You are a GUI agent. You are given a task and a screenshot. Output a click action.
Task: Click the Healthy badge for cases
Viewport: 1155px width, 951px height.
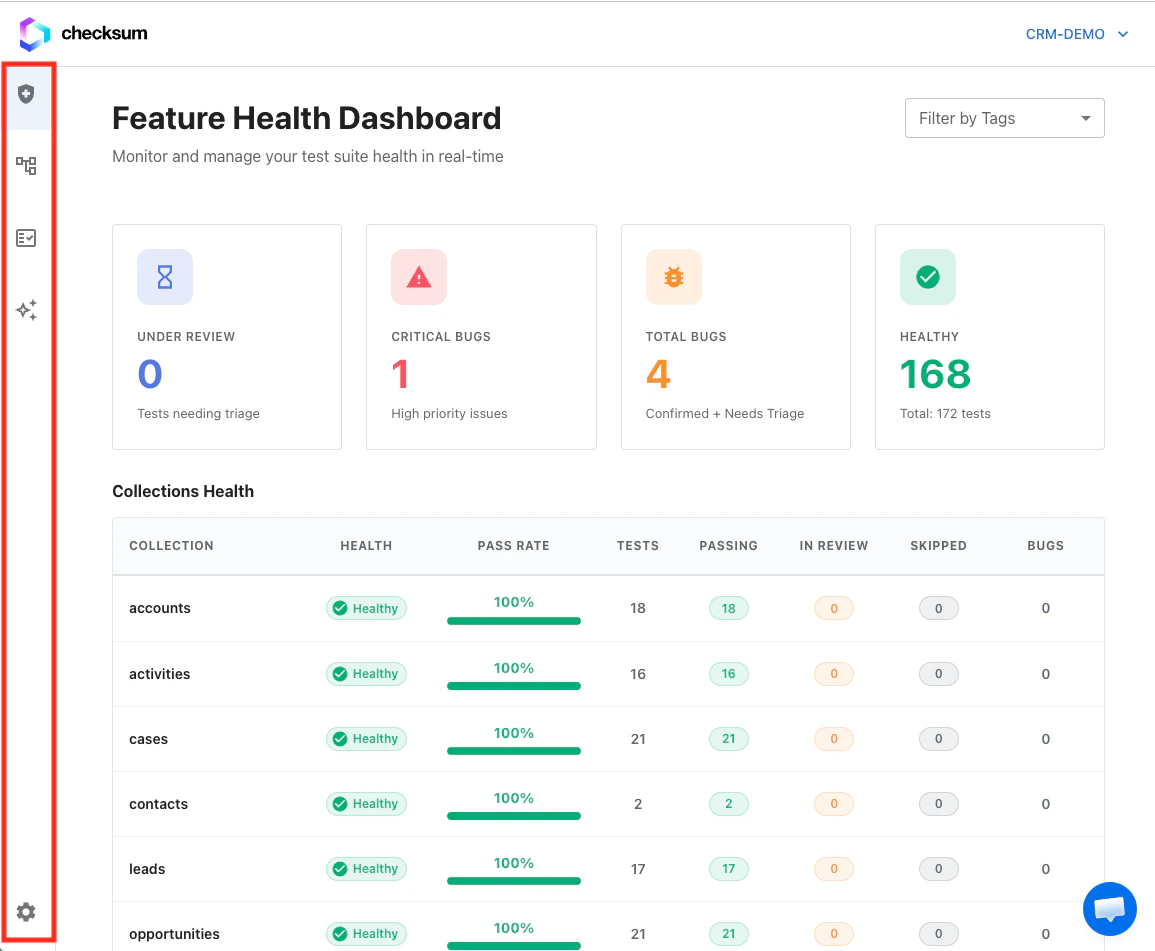point(366,739)
